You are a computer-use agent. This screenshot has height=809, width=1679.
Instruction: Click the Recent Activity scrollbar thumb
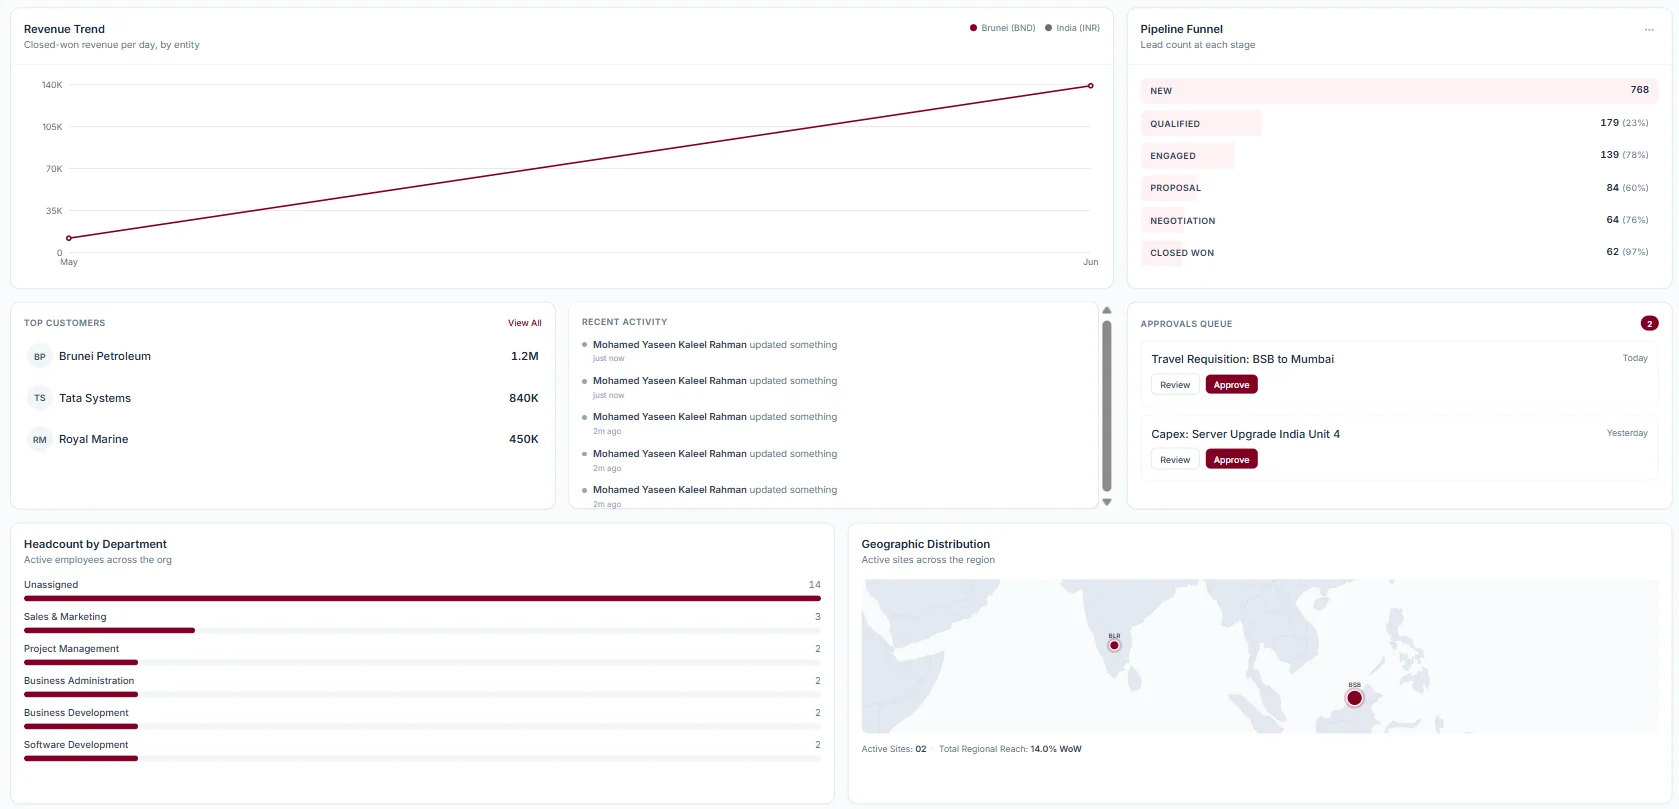point(1107,405)
